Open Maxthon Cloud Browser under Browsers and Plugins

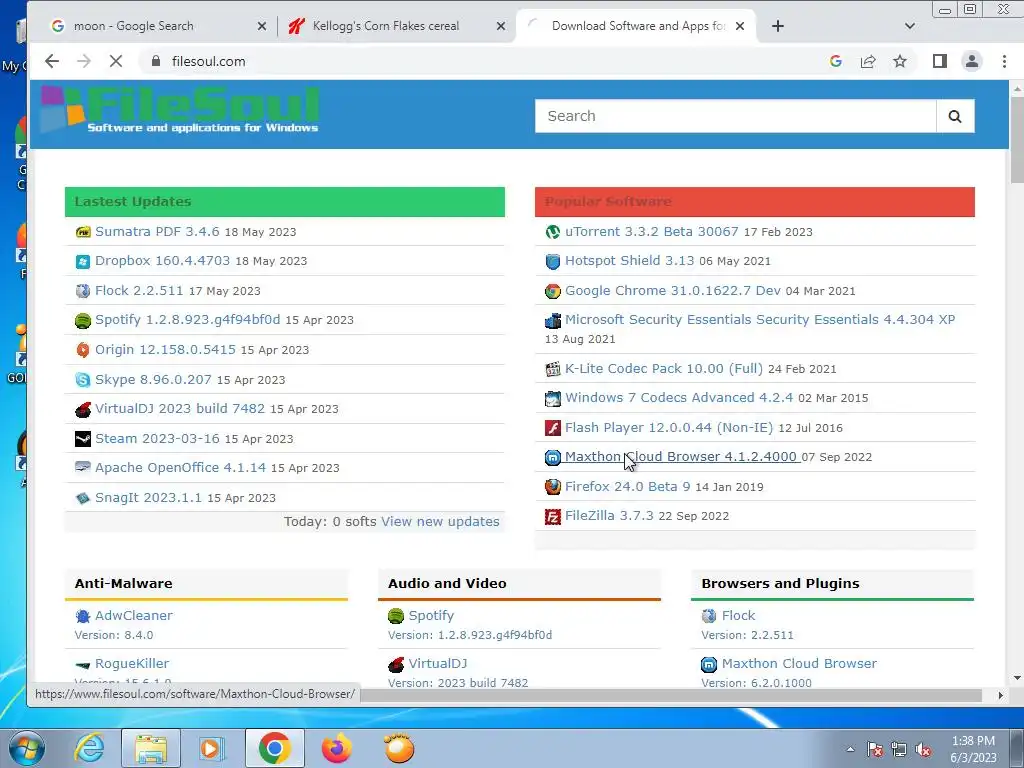click(x=799, y=664)
